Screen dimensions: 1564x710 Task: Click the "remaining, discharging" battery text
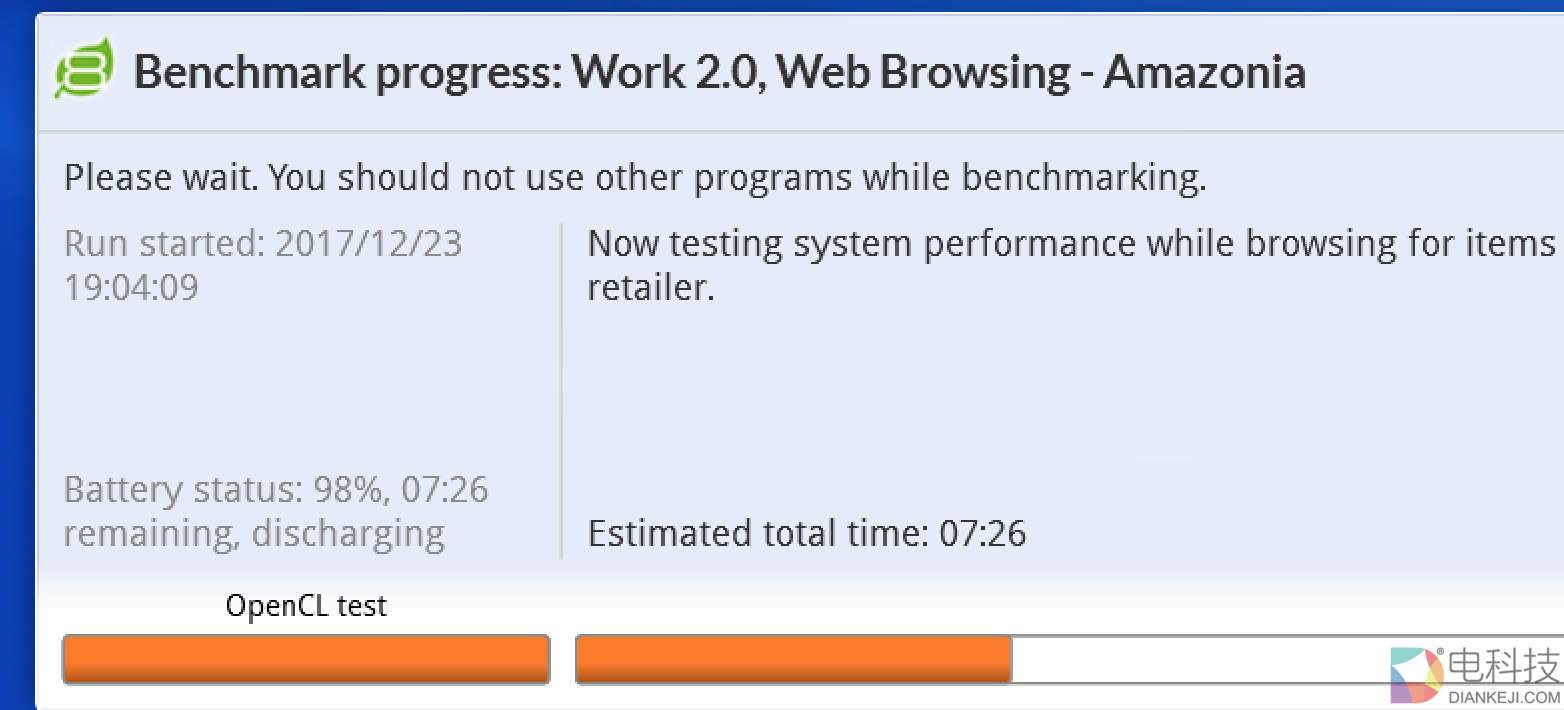coord(254,534)
